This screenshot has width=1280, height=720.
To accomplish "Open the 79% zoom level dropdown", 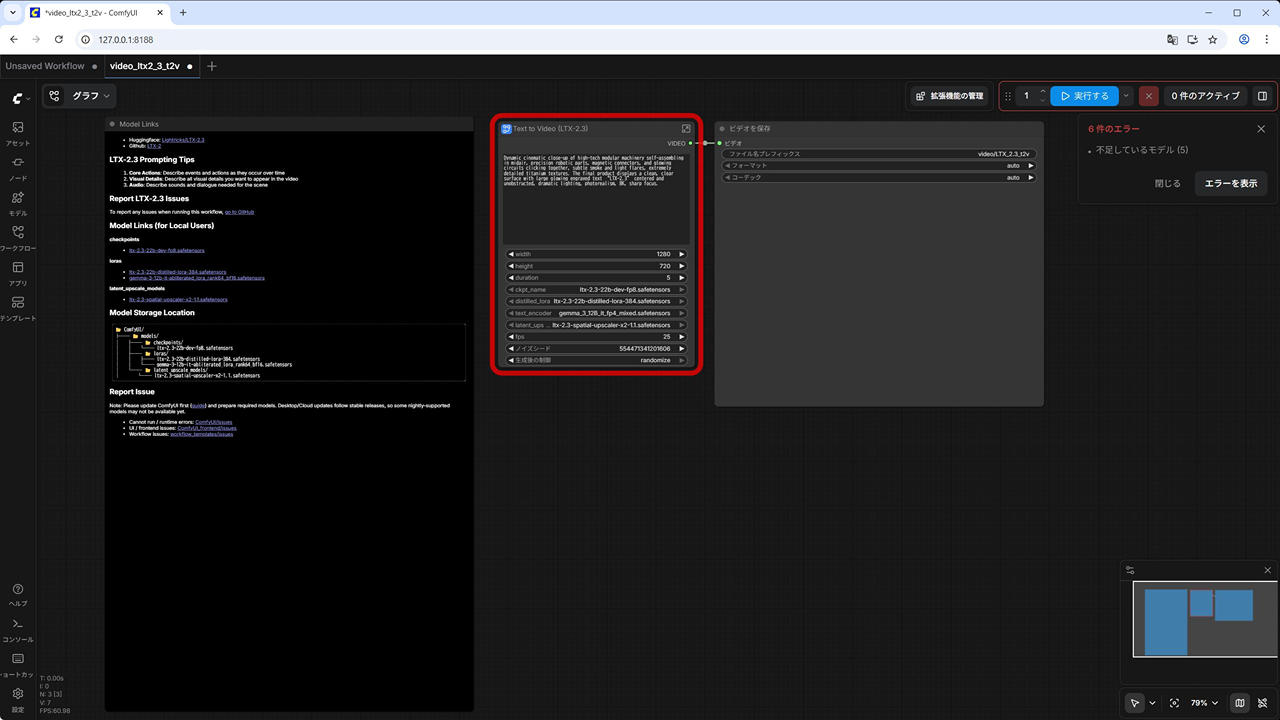I will click(x=1204, y=703).
